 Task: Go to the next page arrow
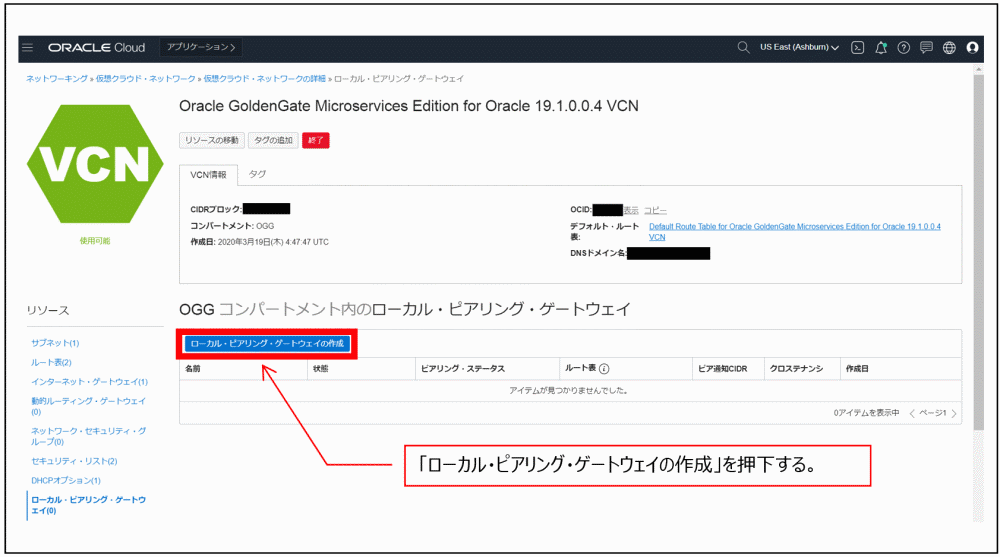pyautogui.click(x=954, y=413)
